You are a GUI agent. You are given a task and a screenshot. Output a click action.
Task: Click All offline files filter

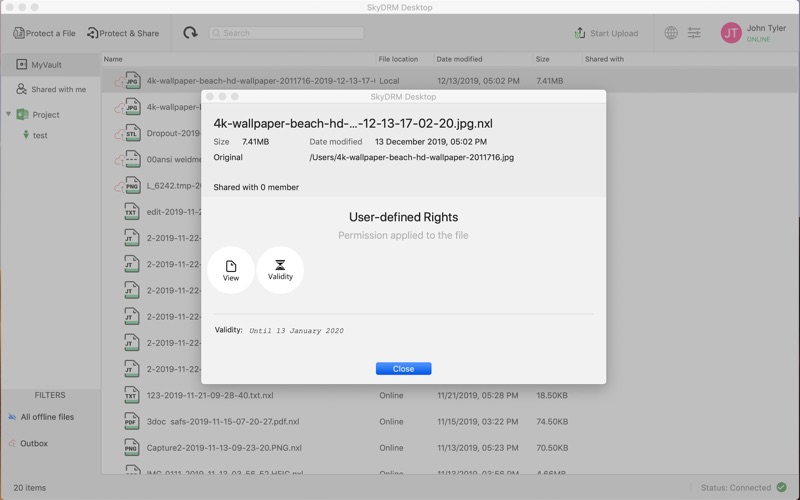coord(41,417)
